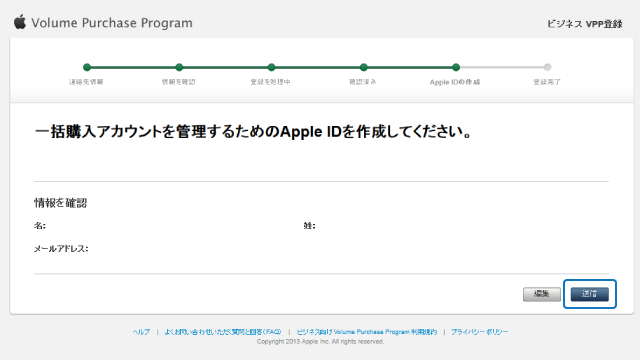Click the 連絡先情報 progress step dot
The image size is (640, 360).
87,67
